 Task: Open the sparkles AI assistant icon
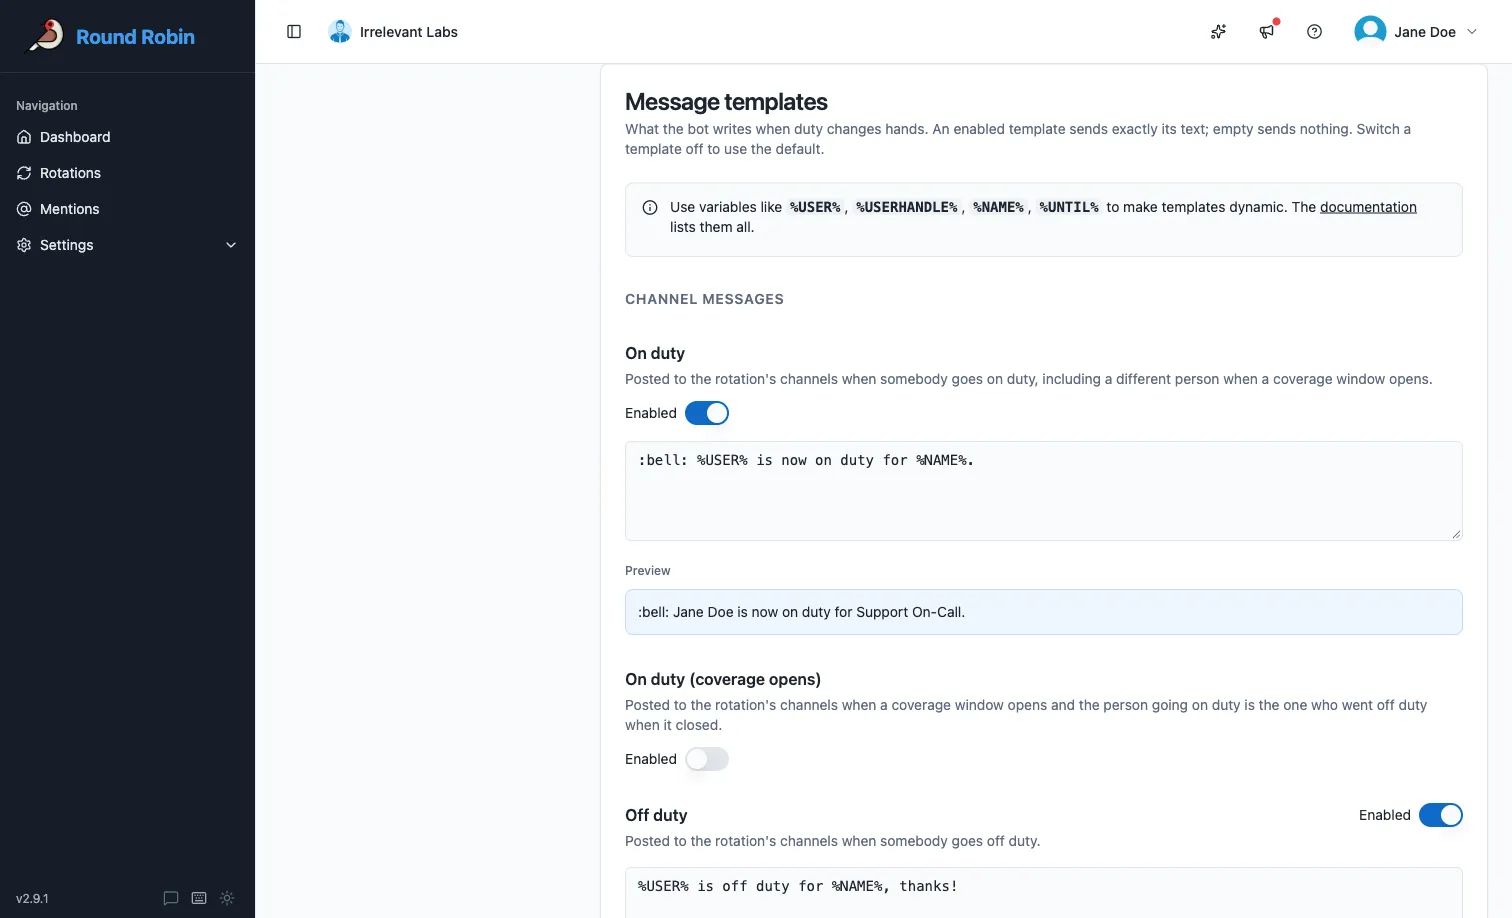pos(1218,32)
